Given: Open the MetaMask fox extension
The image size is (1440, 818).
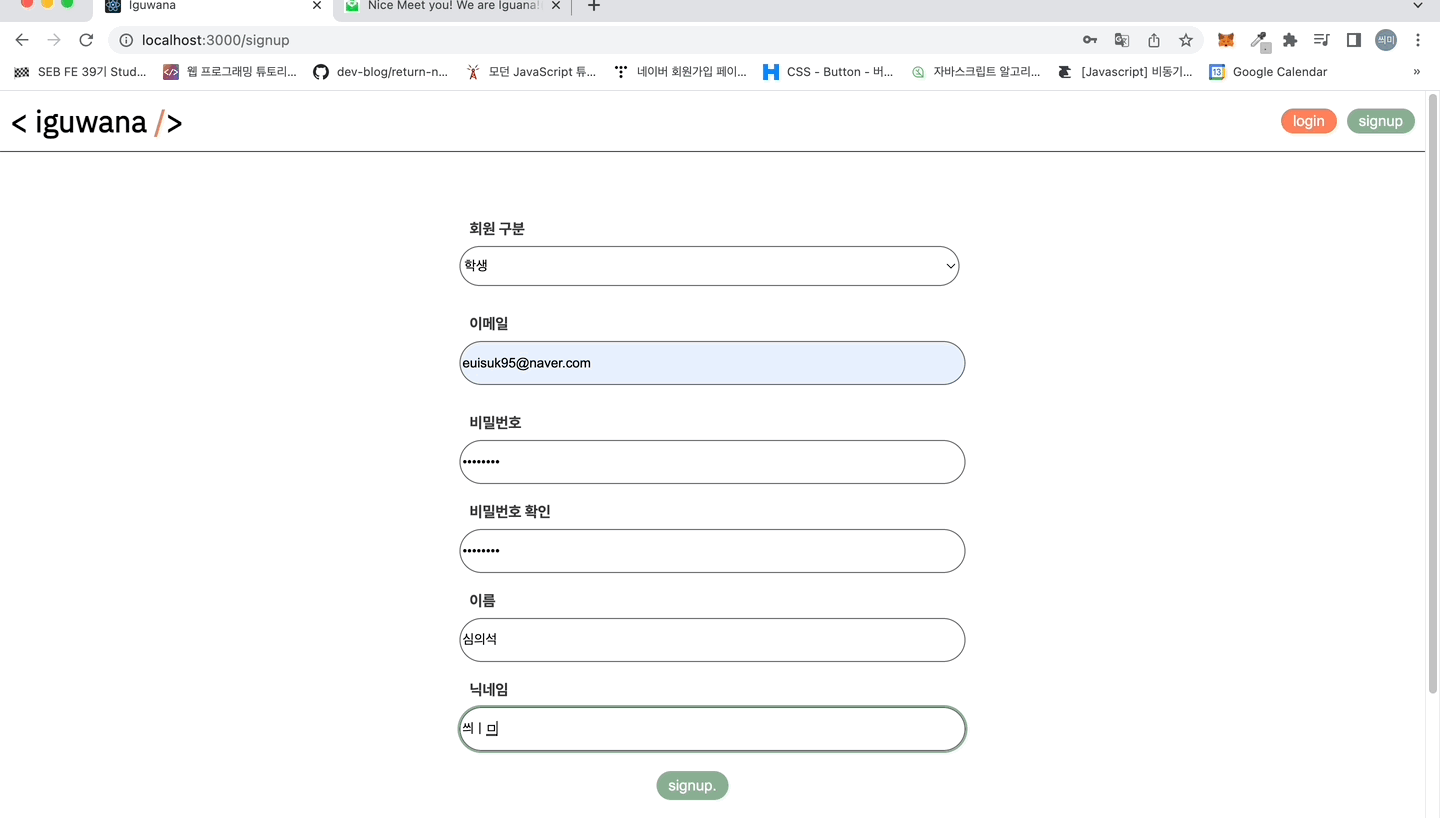Looking at the screenshot, I should pyautogui.click(x=1226, y=40).
